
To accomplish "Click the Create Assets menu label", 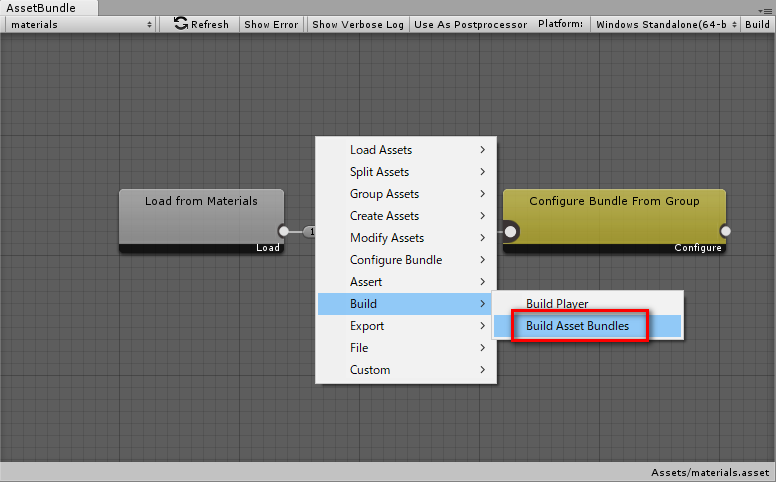I will [384, 216].
